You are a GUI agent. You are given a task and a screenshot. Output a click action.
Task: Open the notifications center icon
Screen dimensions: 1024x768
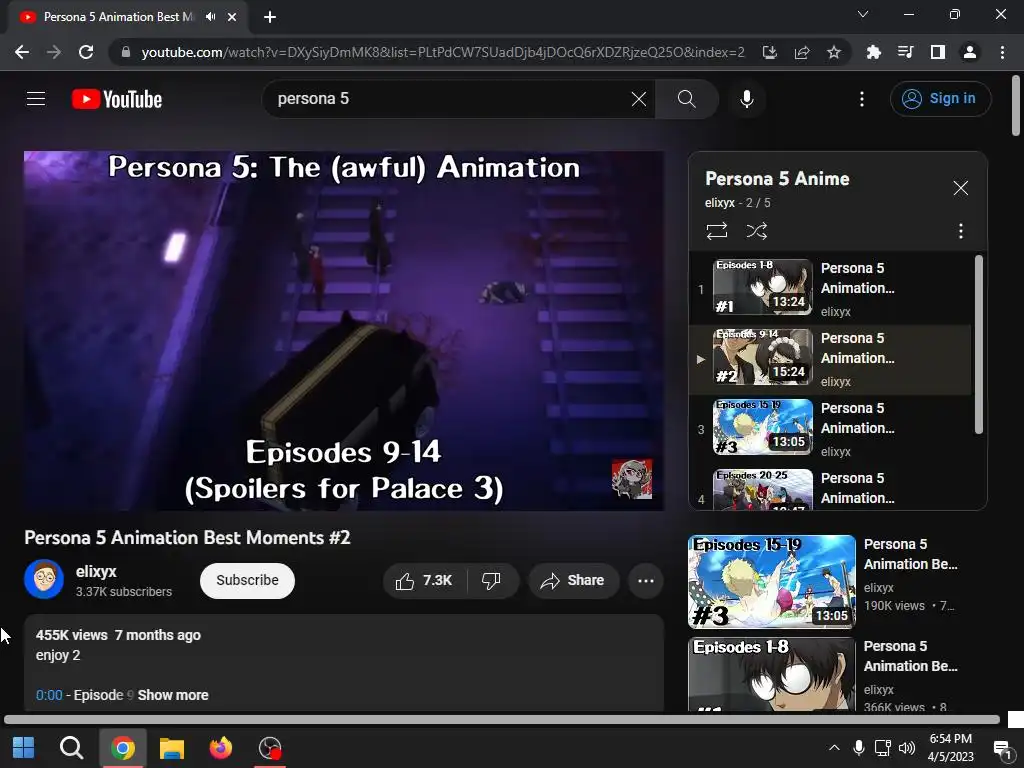[x=1002, y=748]
